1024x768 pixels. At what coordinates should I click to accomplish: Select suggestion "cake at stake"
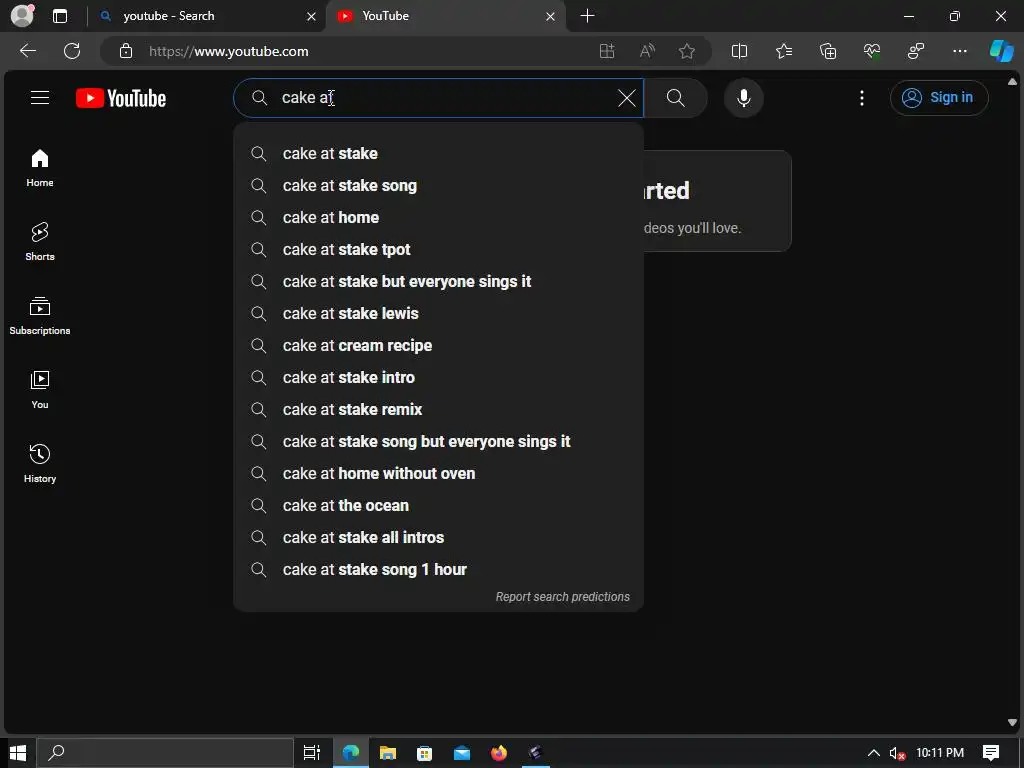[438, 153]
